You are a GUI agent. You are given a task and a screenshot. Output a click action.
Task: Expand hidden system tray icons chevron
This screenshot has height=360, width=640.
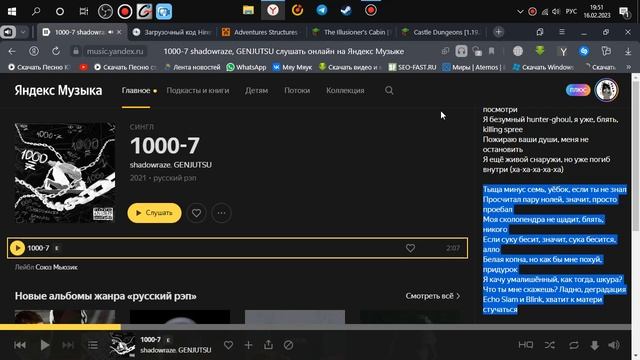(x=520, y=11)
